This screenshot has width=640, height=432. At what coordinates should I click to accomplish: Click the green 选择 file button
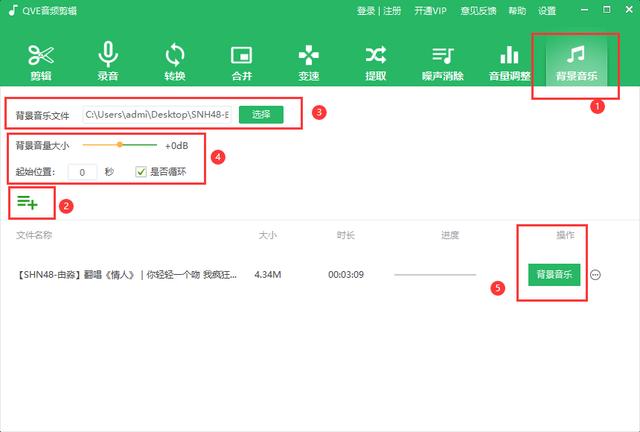pyautogui.click(x=261, y=114)
